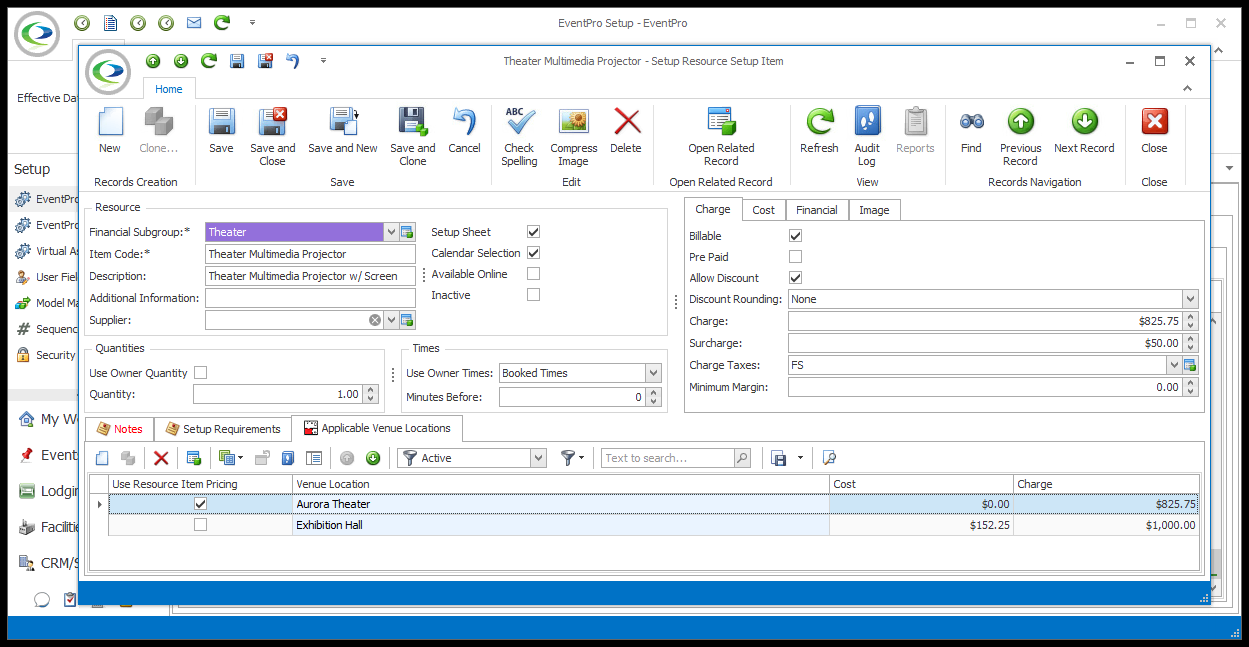Viewport: 1249px width, 647px height.
Task: Choose Save and Clone in the ribbon
Action: (x=413, y=136)
